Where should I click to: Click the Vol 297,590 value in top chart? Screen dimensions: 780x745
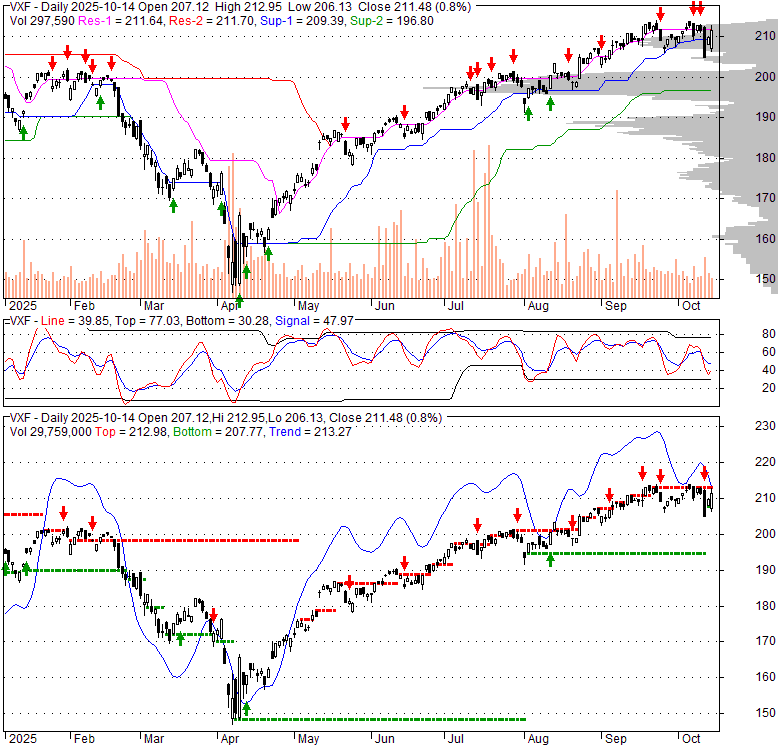[x=42, y=21]
